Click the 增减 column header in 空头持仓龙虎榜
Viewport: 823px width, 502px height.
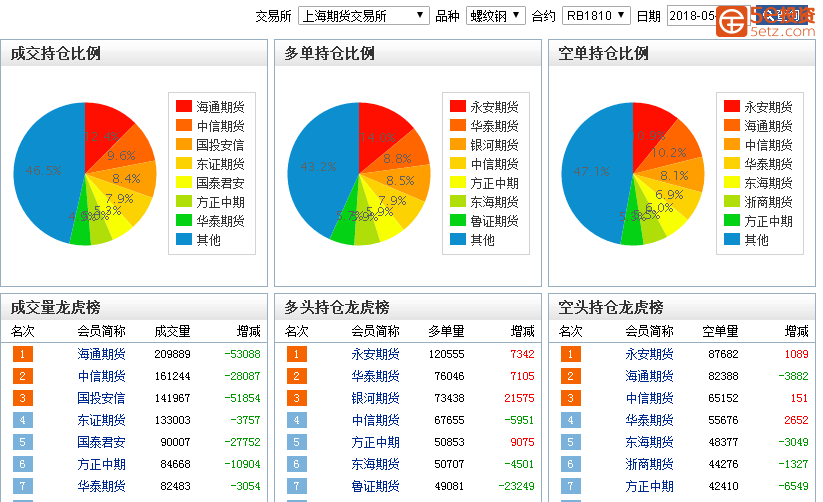point(796,331)
